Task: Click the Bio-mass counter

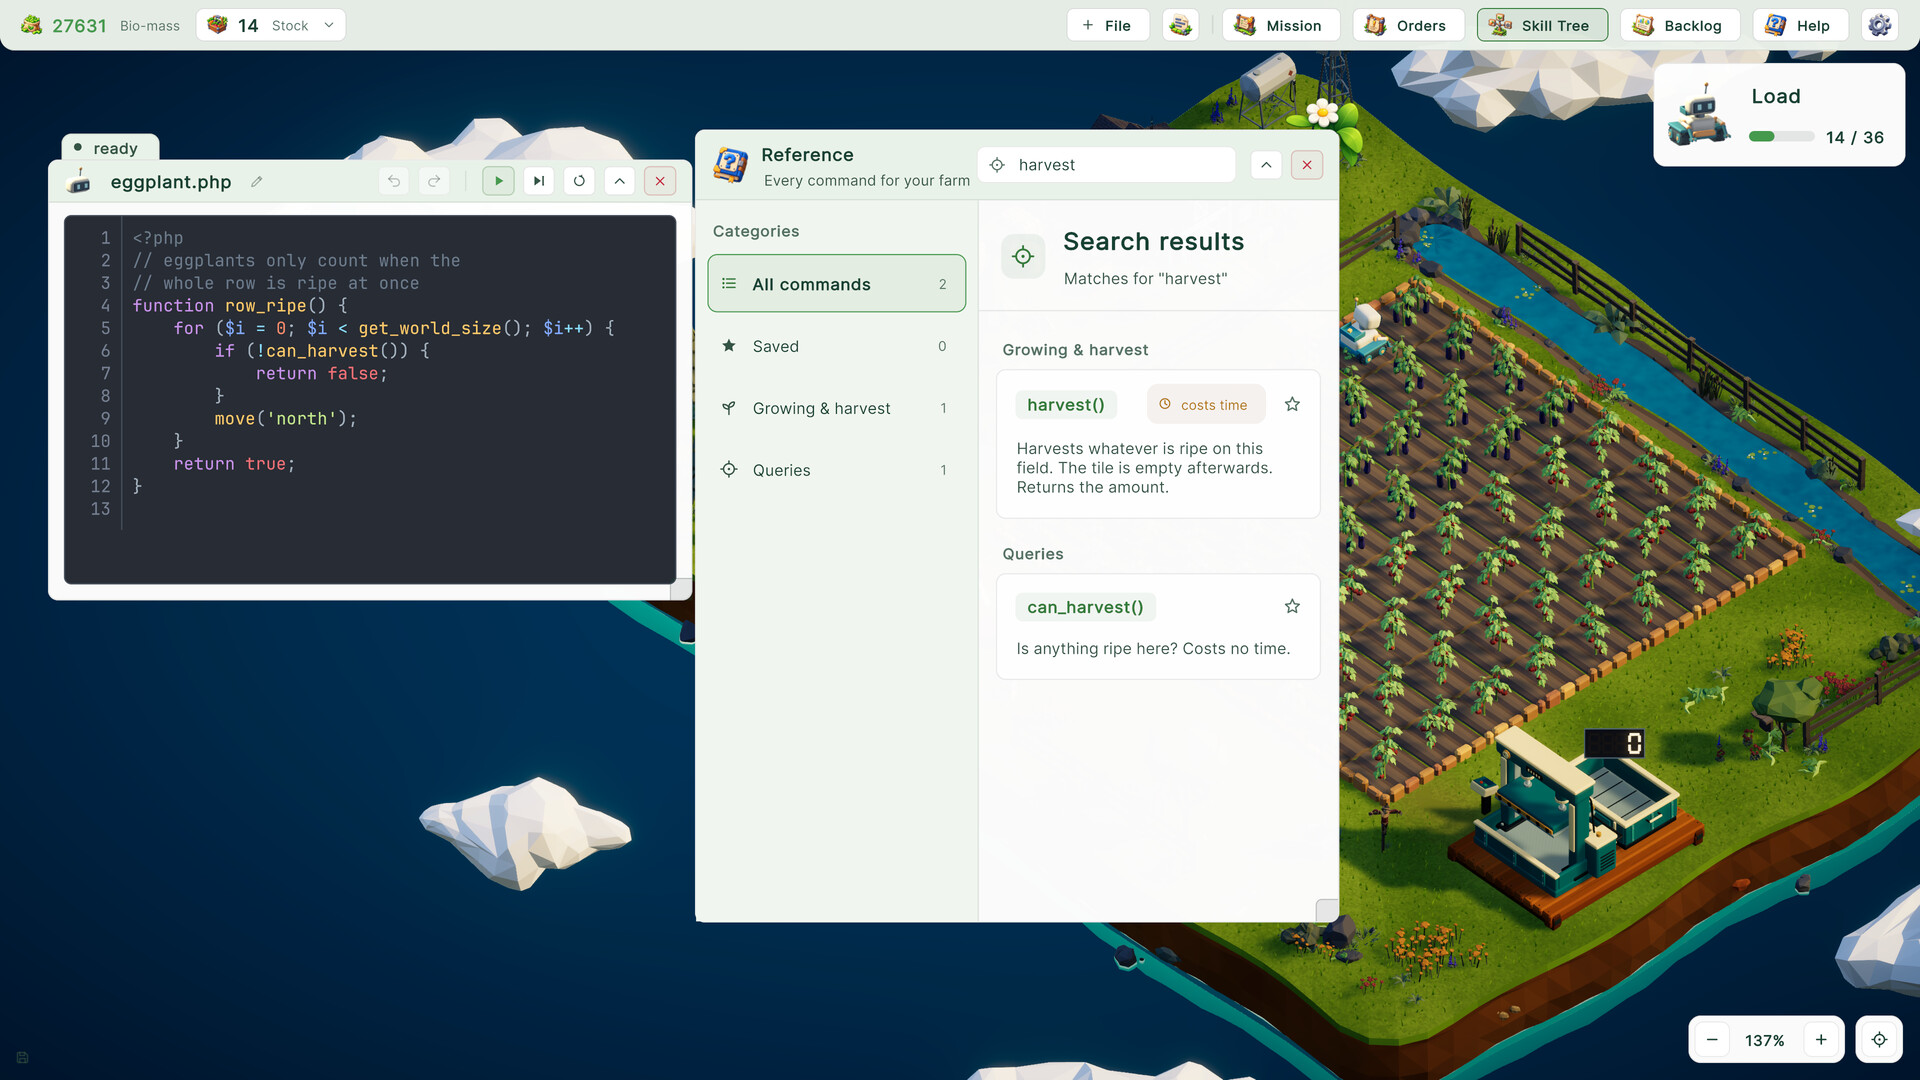Action: [102, 25]
